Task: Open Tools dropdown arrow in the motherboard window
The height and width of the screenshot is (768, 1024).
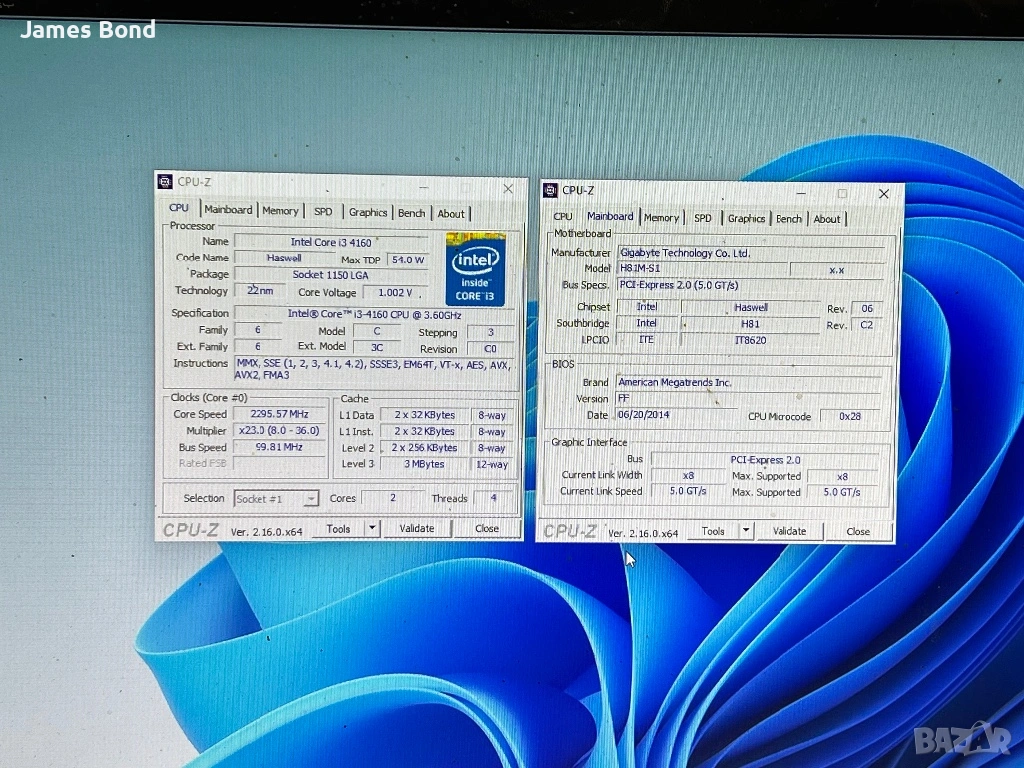Action: point(746,531)
